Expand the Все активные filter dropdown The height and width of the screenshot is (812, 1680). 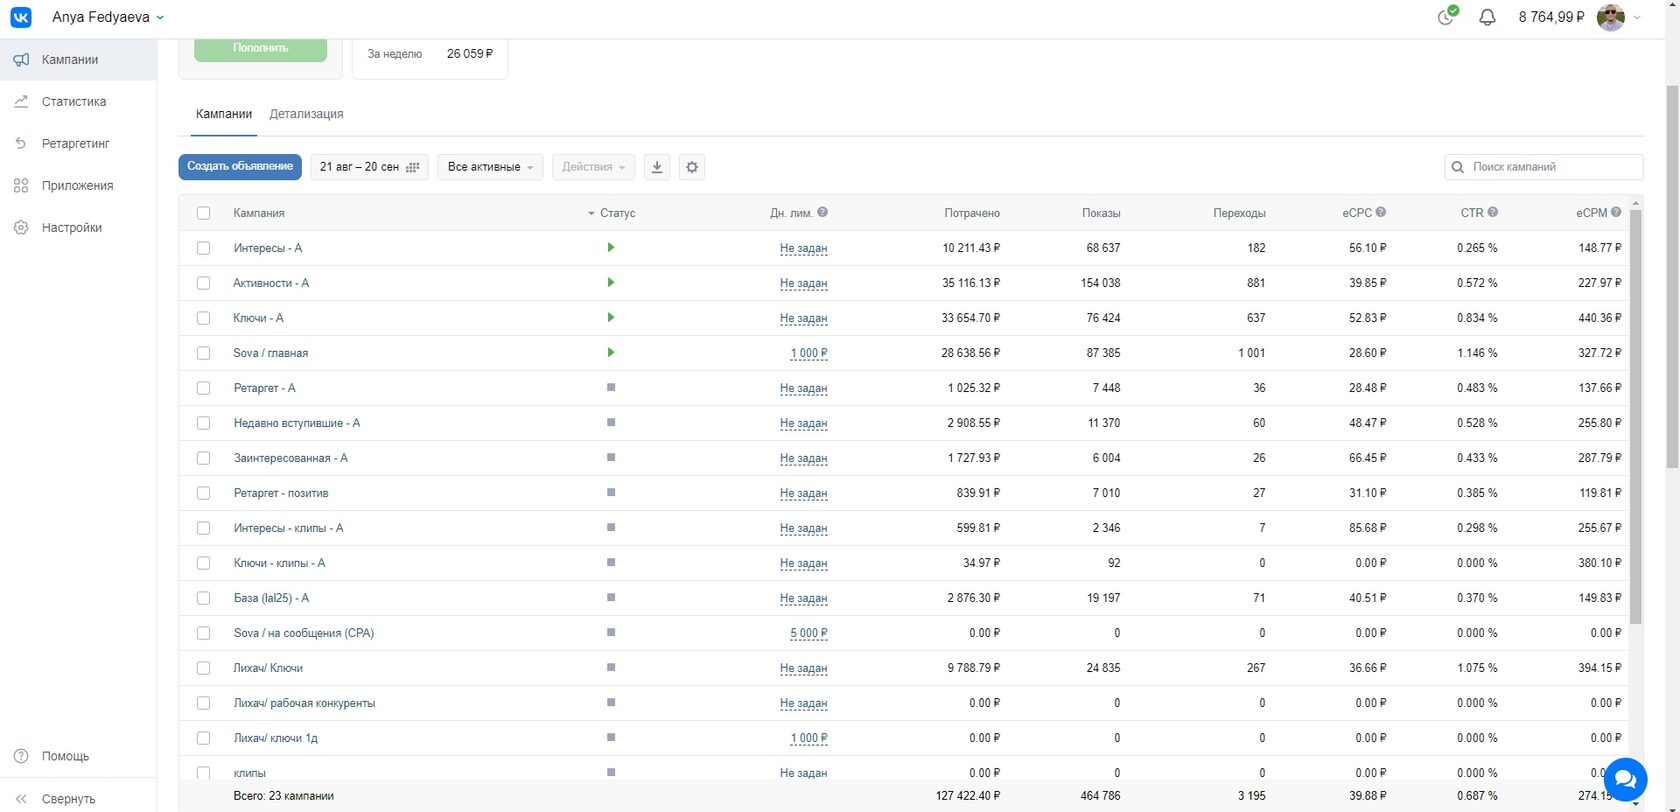490,167
